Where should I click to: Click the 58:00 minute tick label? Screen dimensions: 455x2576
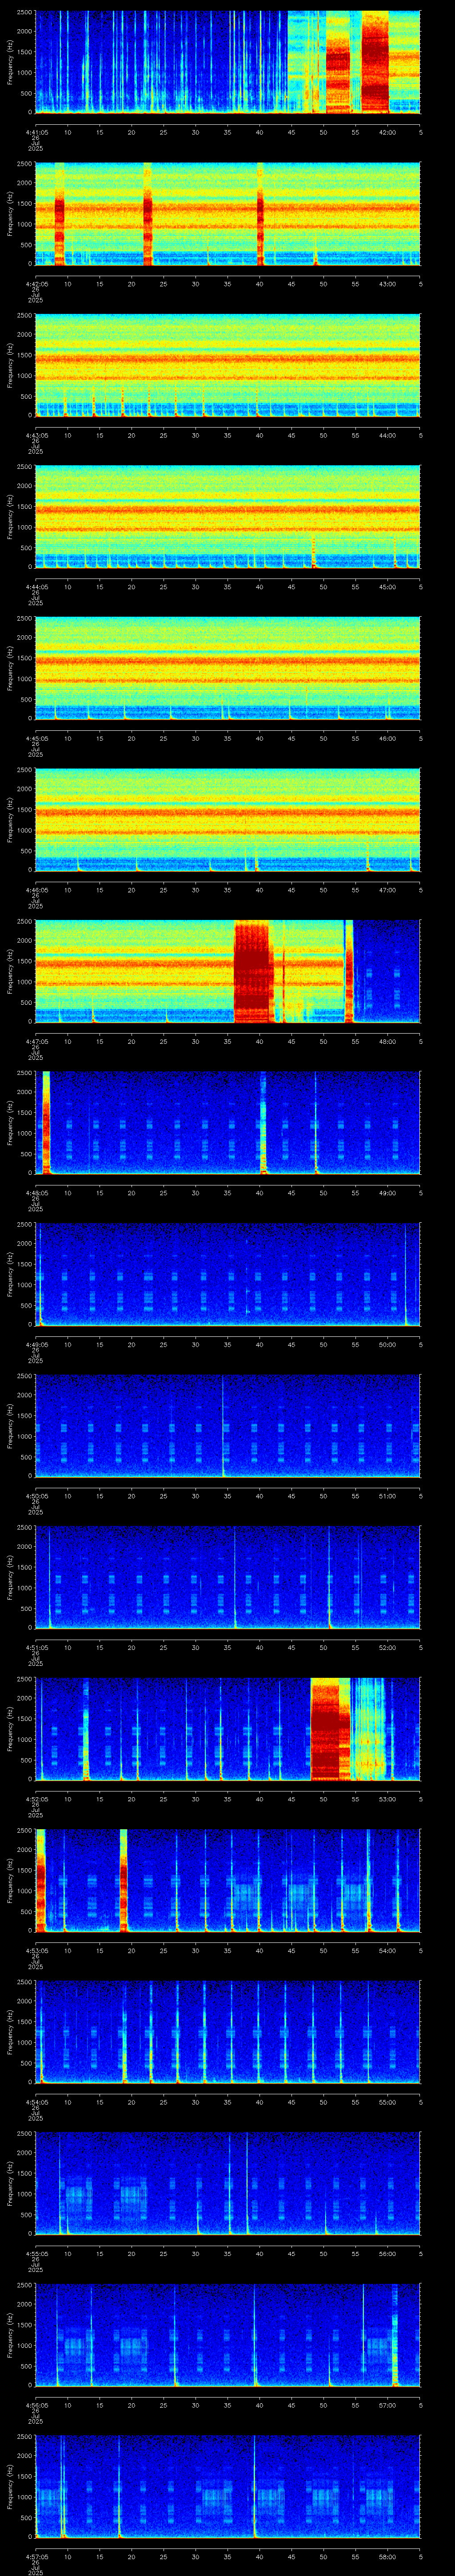pos(387,2556)
